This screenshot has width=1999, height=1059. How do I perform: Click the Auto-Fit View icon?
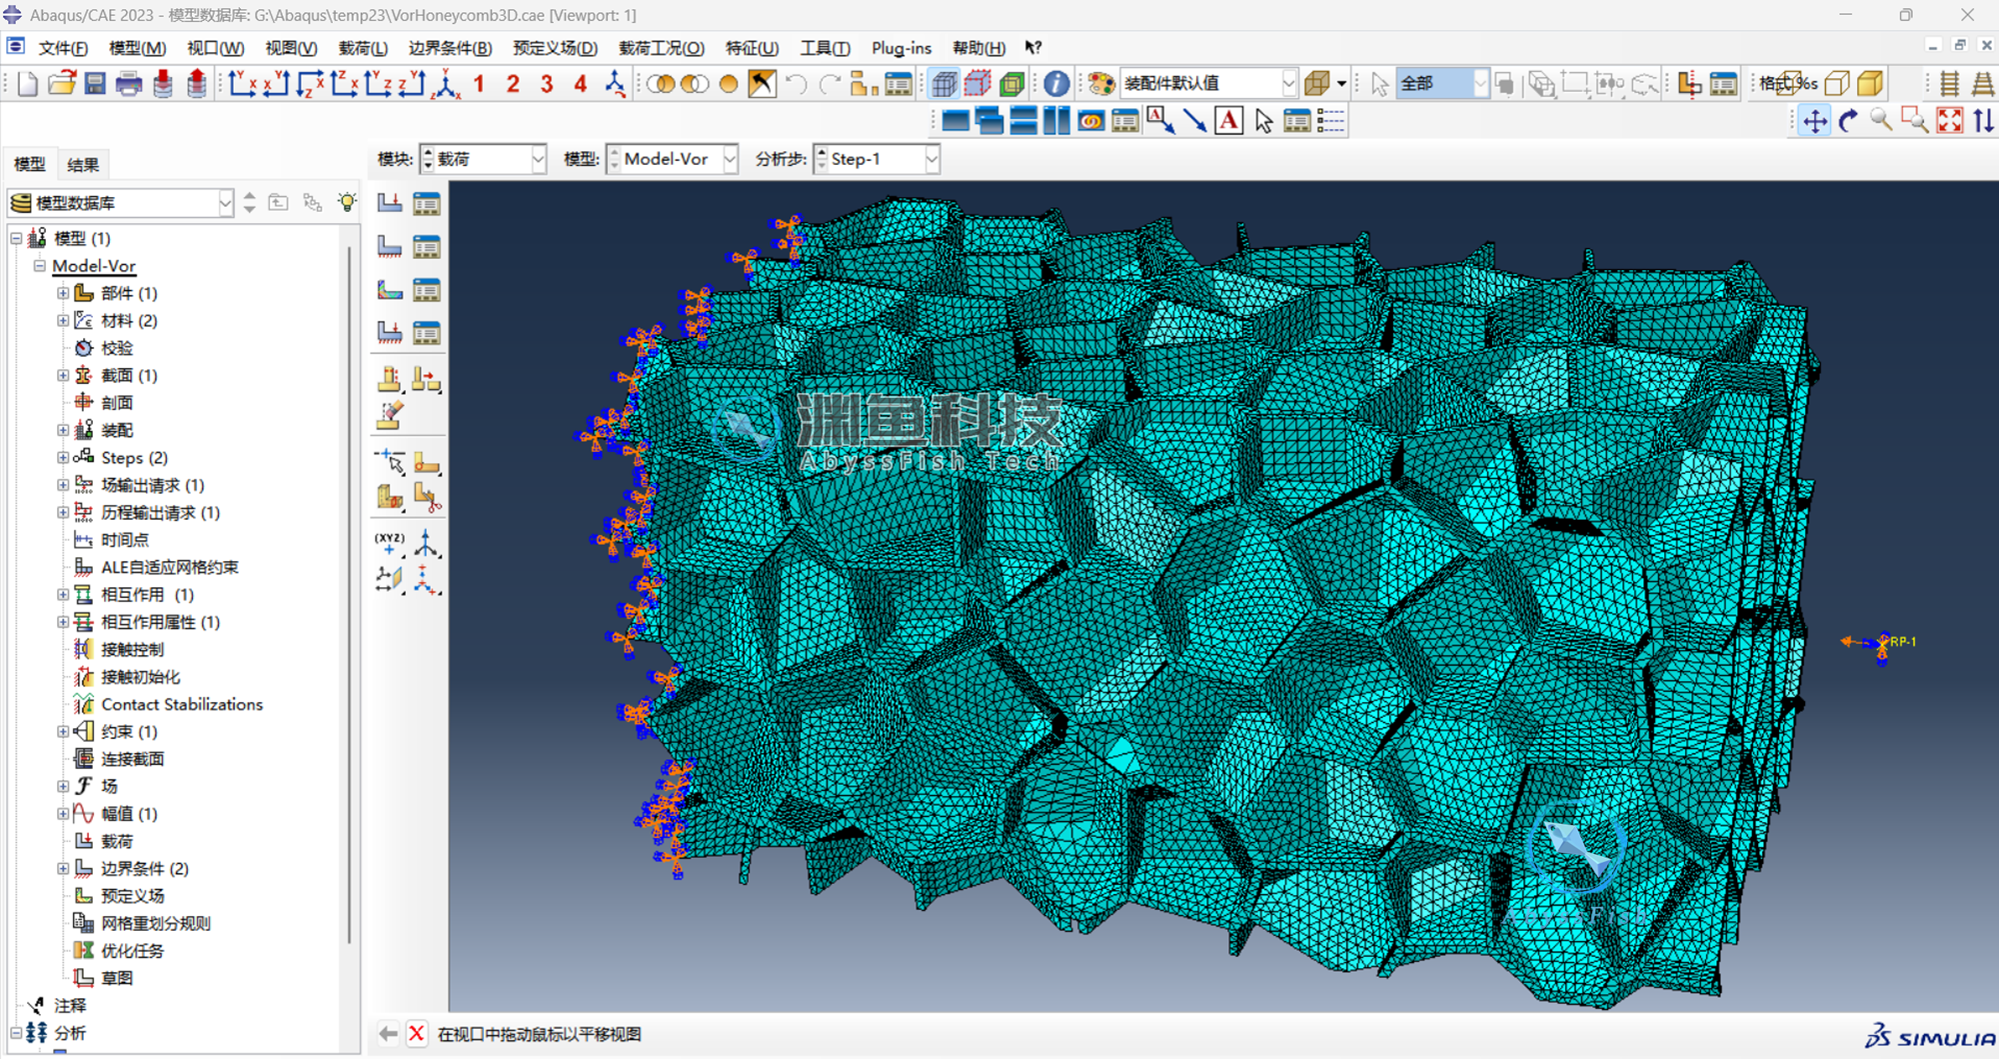[1949, 121]
